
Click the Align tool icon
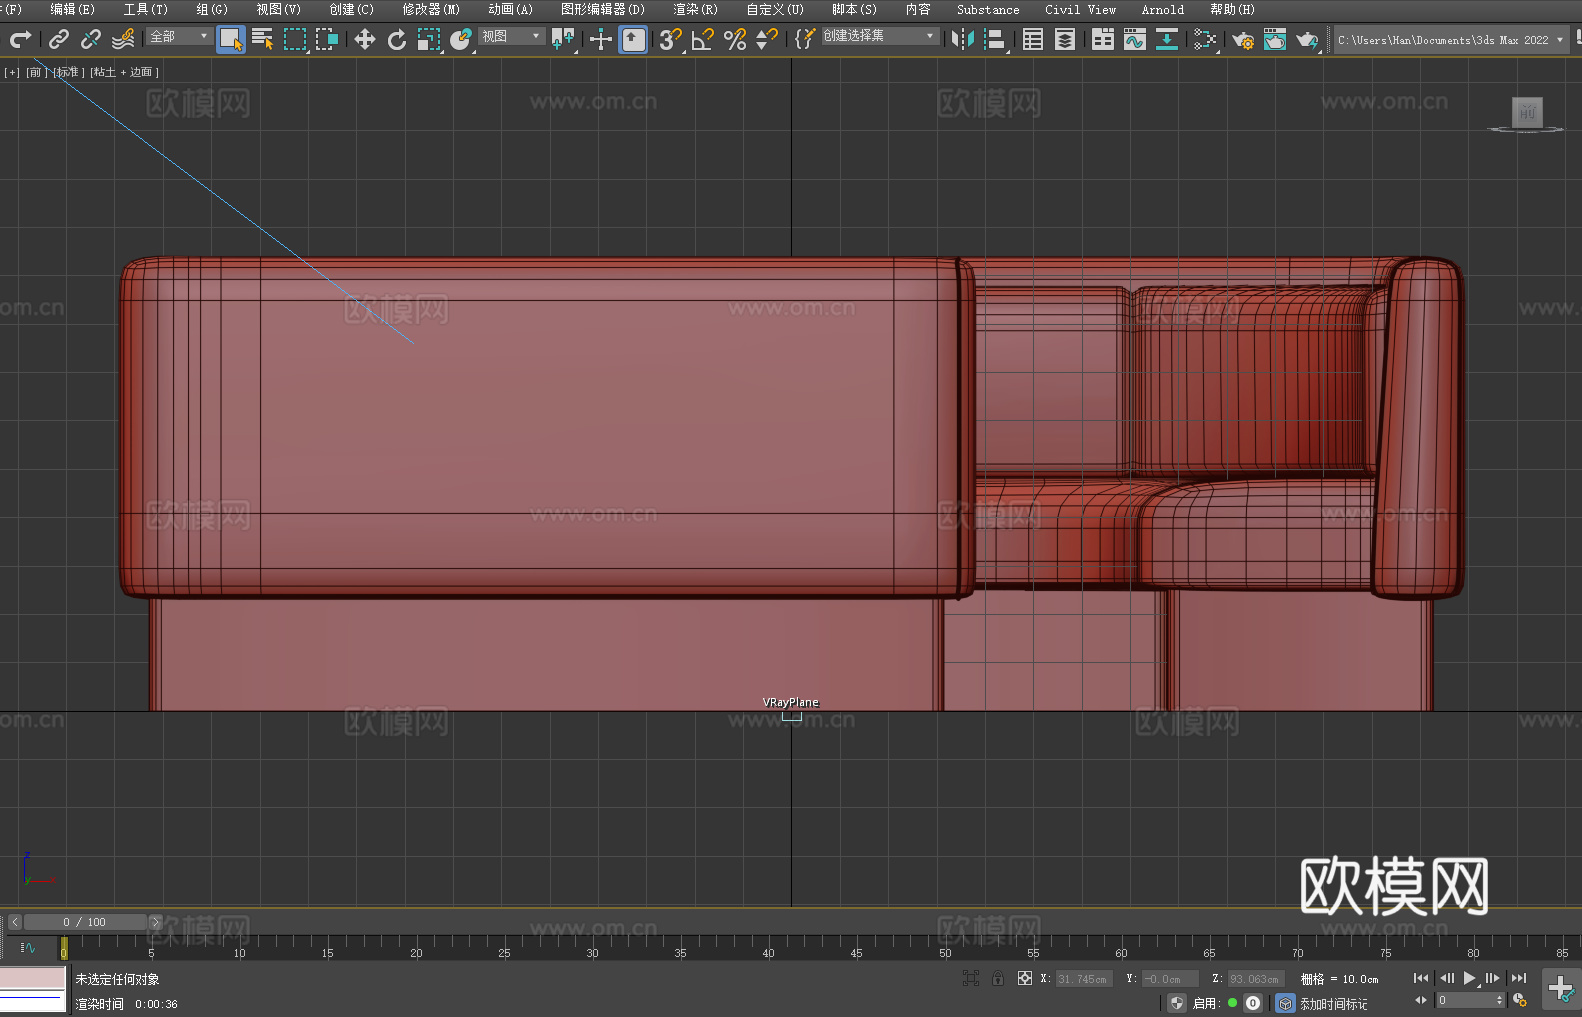pos(995,39)
